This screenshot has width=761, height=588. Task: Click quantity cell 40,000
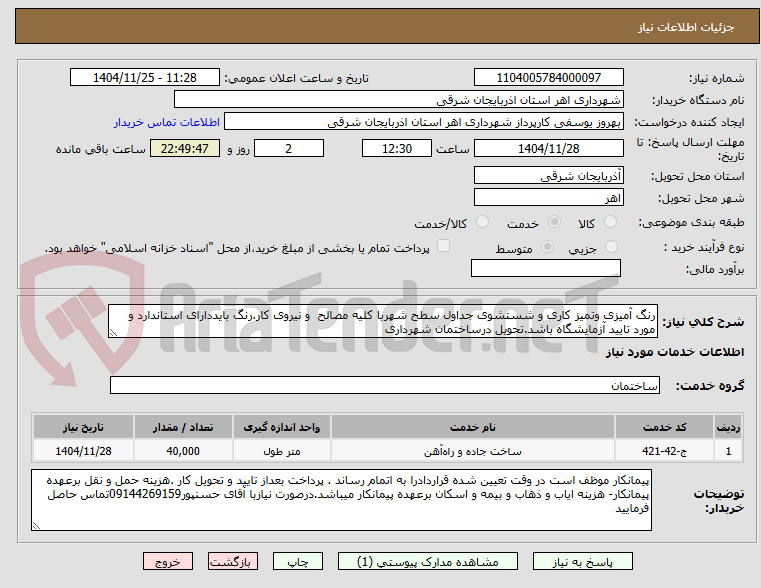pyautogui.click(x=183, y=451)
